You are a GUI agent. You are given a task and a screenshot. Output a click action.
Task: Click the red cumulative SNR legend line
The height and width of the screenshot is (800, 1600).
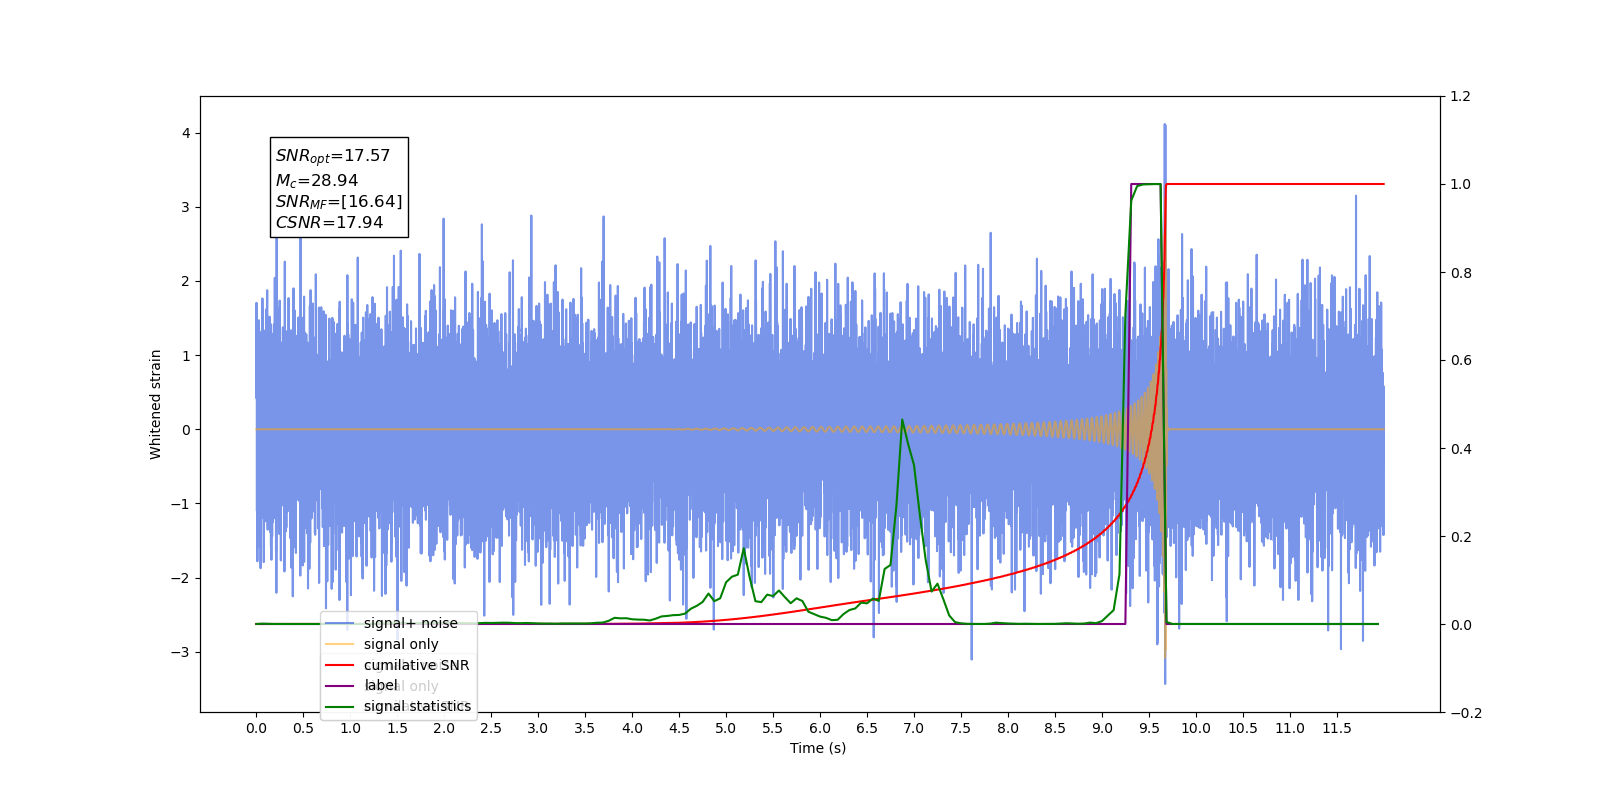pos(339,665)
